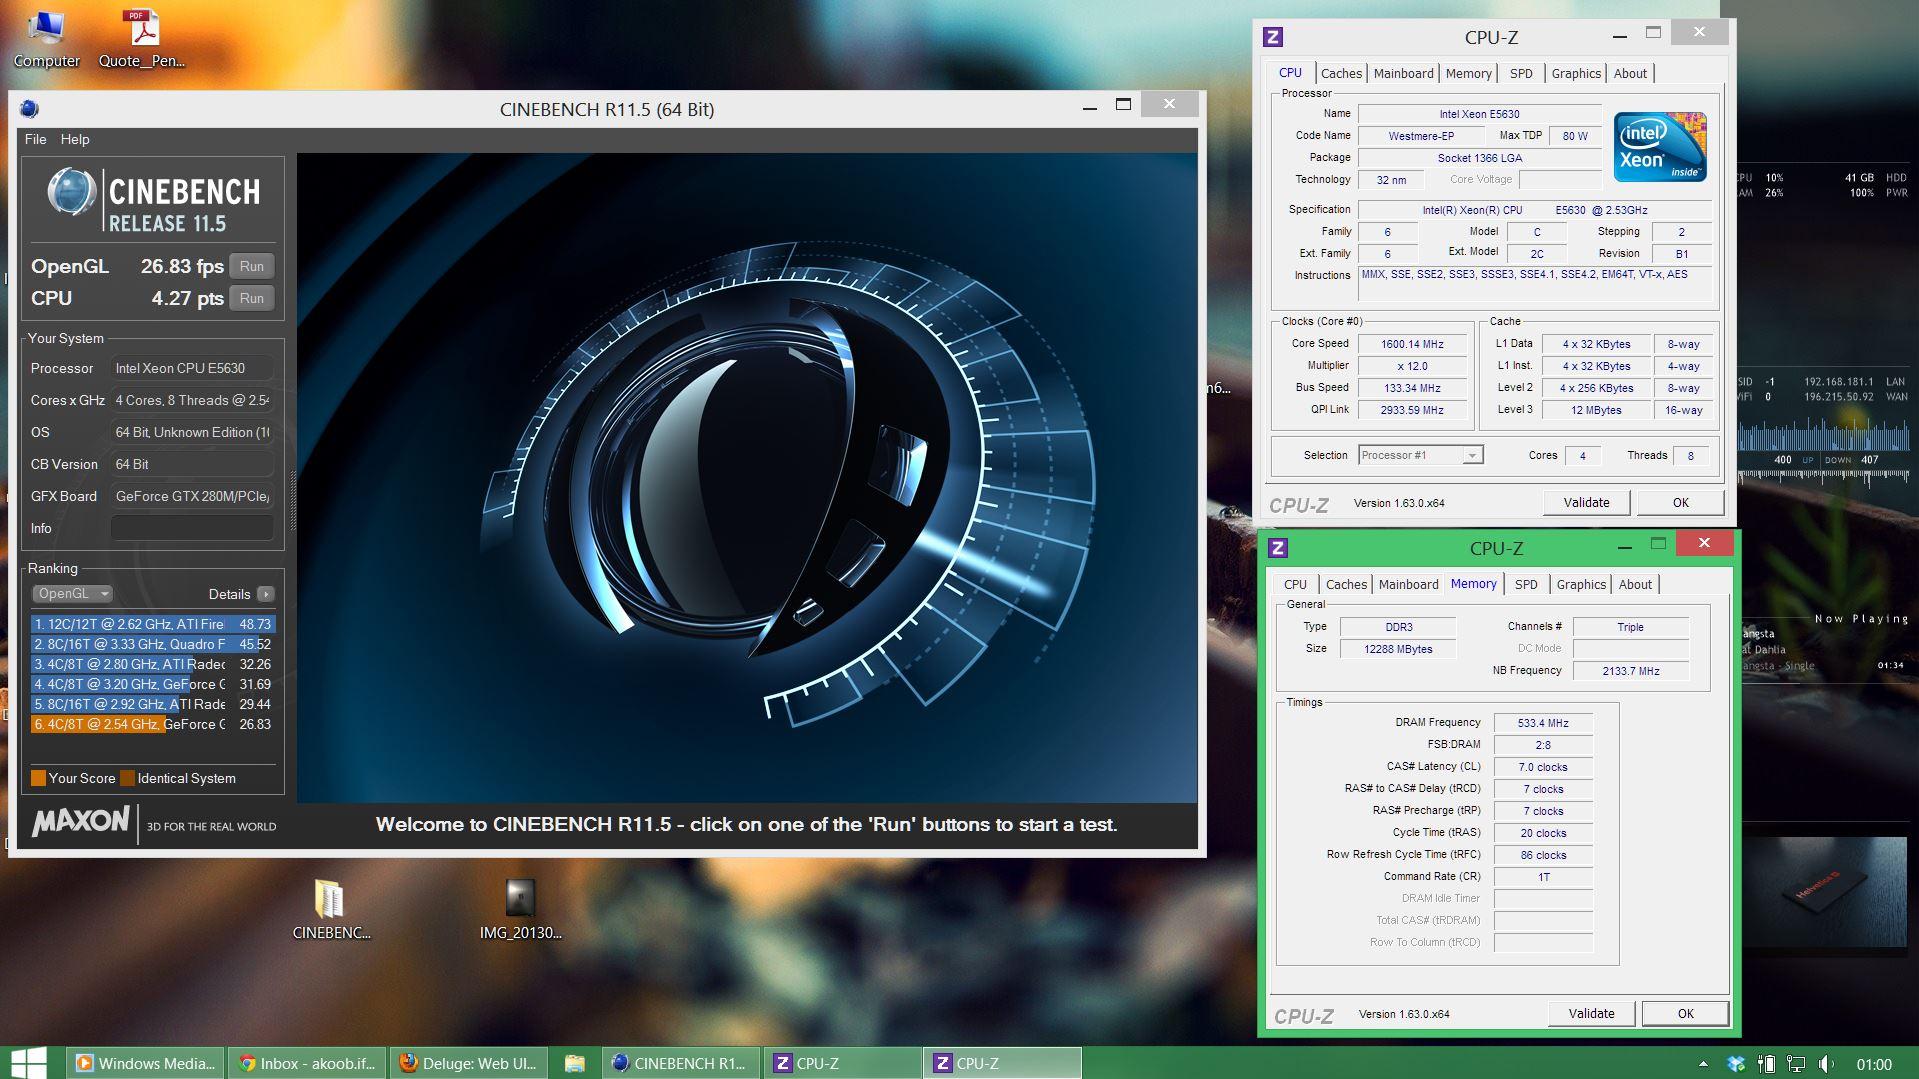This screenshot has width=1919, height=1079.
Task: Switch to CINEBENCH taskbar item
Action: (681, 1063)
